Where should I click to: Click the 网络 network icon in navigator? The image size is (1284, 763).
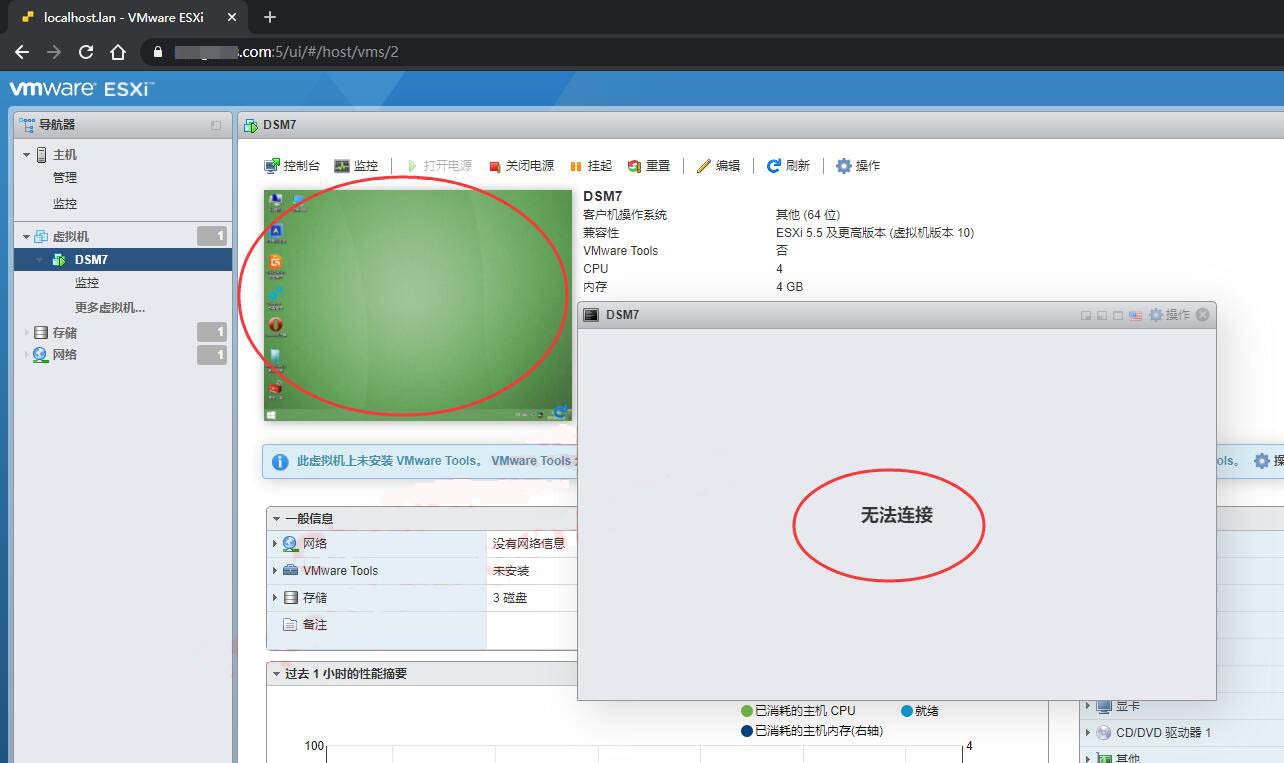[x=41, y=355]
